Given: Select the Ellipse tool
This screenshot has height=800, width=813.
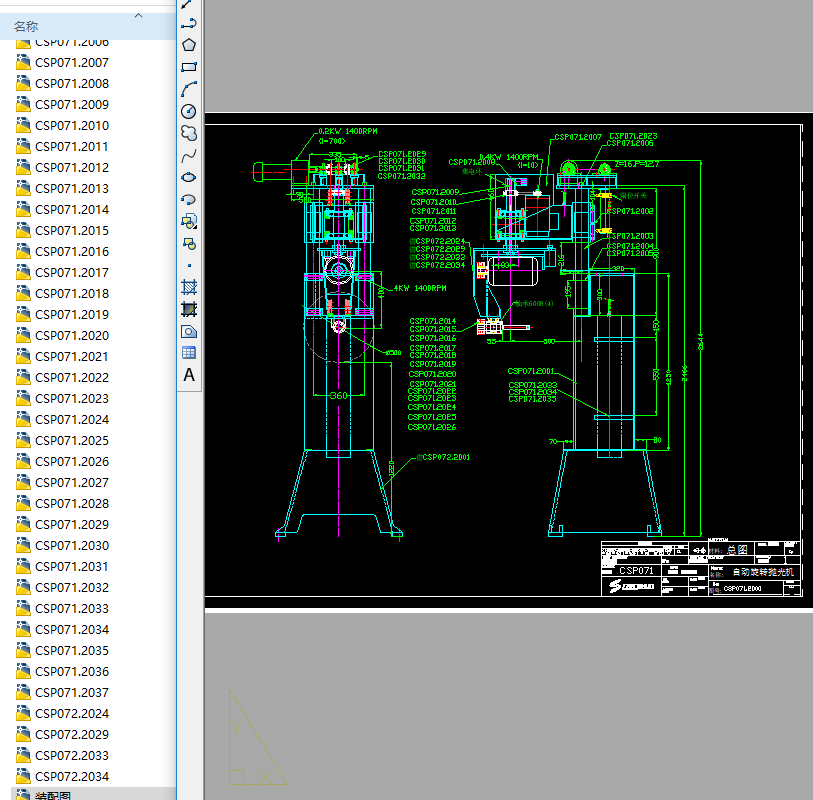Looking at the screenshot, I should tap(188, 177).
